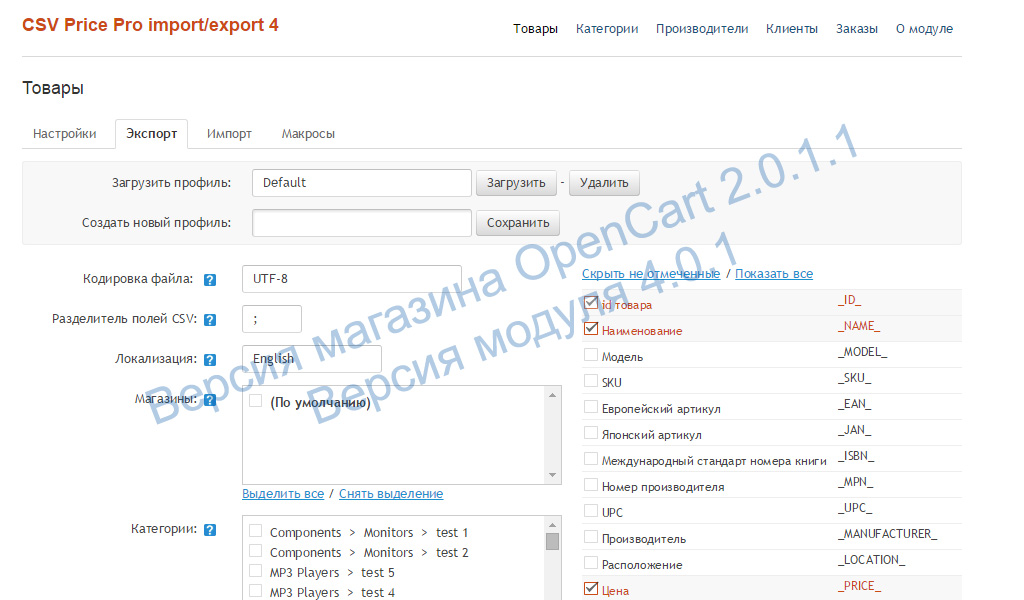Uncheck the Наименование field checkbox
This screenshot has width=1024, height=600.
click(x=591, y=329)
